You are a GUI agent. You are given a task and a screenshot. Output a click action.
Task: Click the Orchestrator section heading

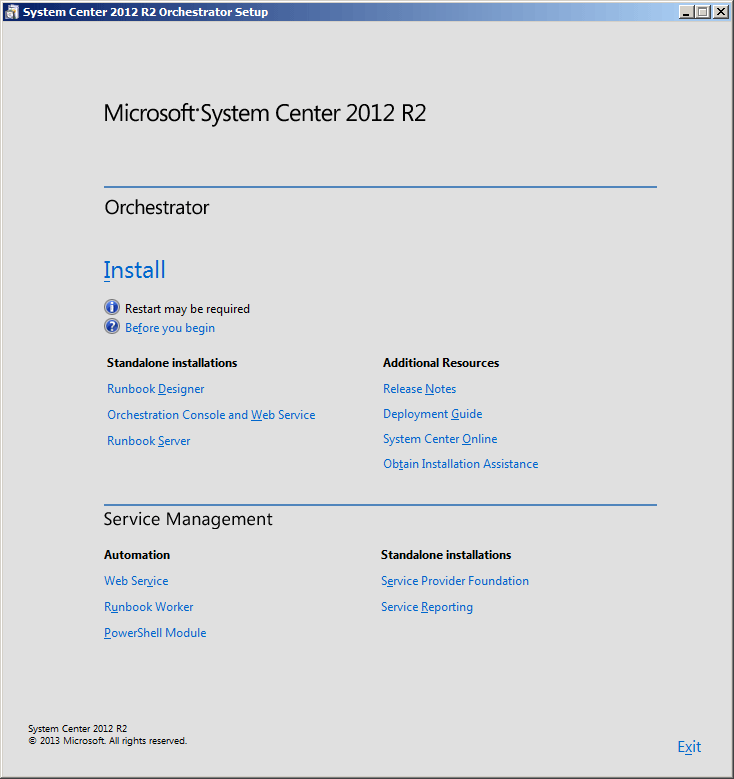[x=157, y=208]
